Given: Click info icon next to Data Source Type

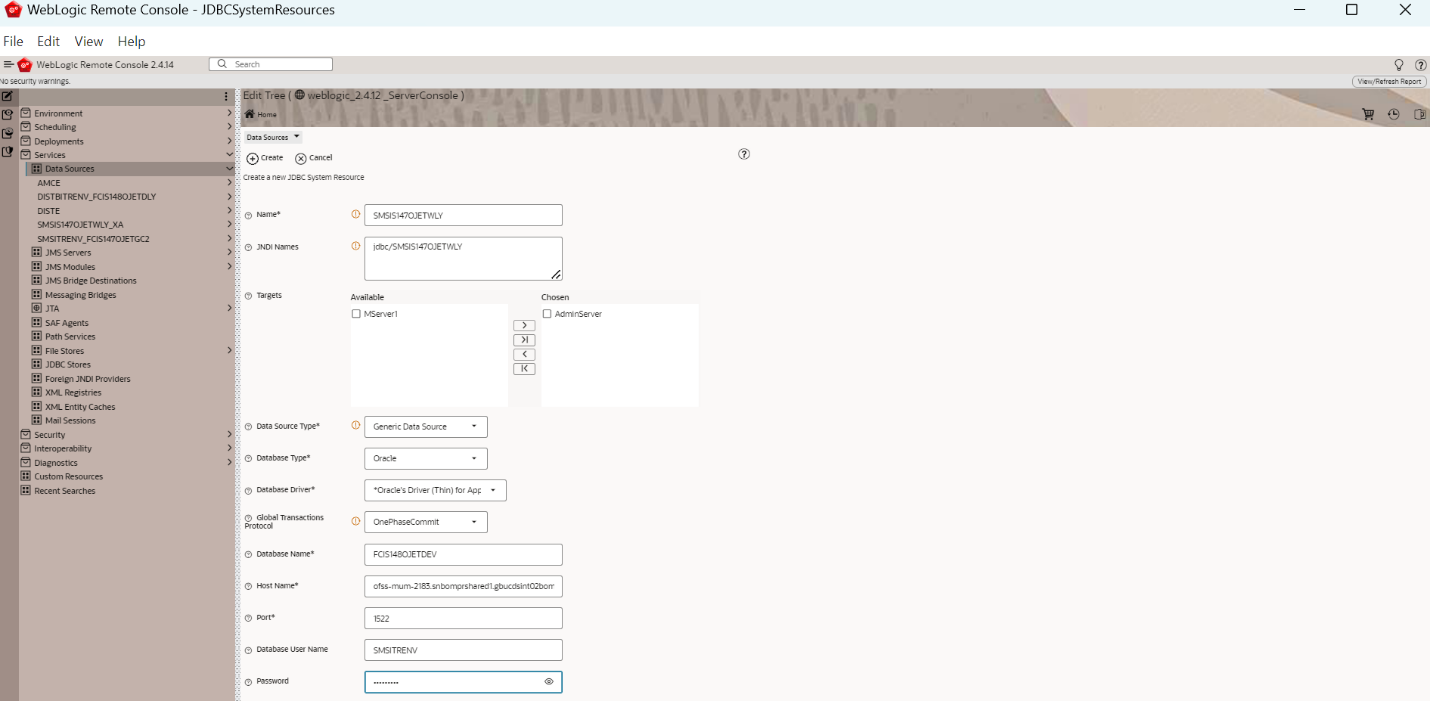Looking at the screenshot, I should click(355, 426).
